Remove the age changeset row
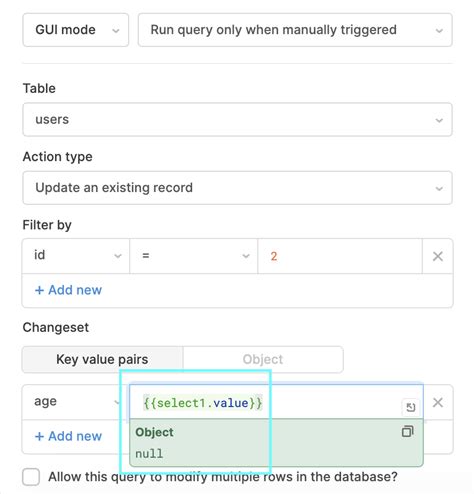 point(438,402)
